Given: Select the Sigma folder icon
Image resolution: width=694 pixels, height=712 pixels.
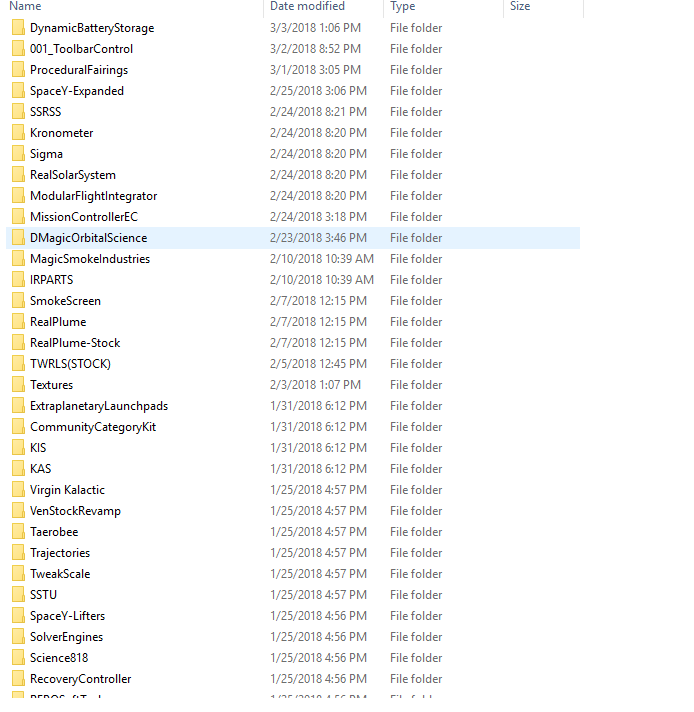Looking at the screenshot, I should [x=18, y=153].
